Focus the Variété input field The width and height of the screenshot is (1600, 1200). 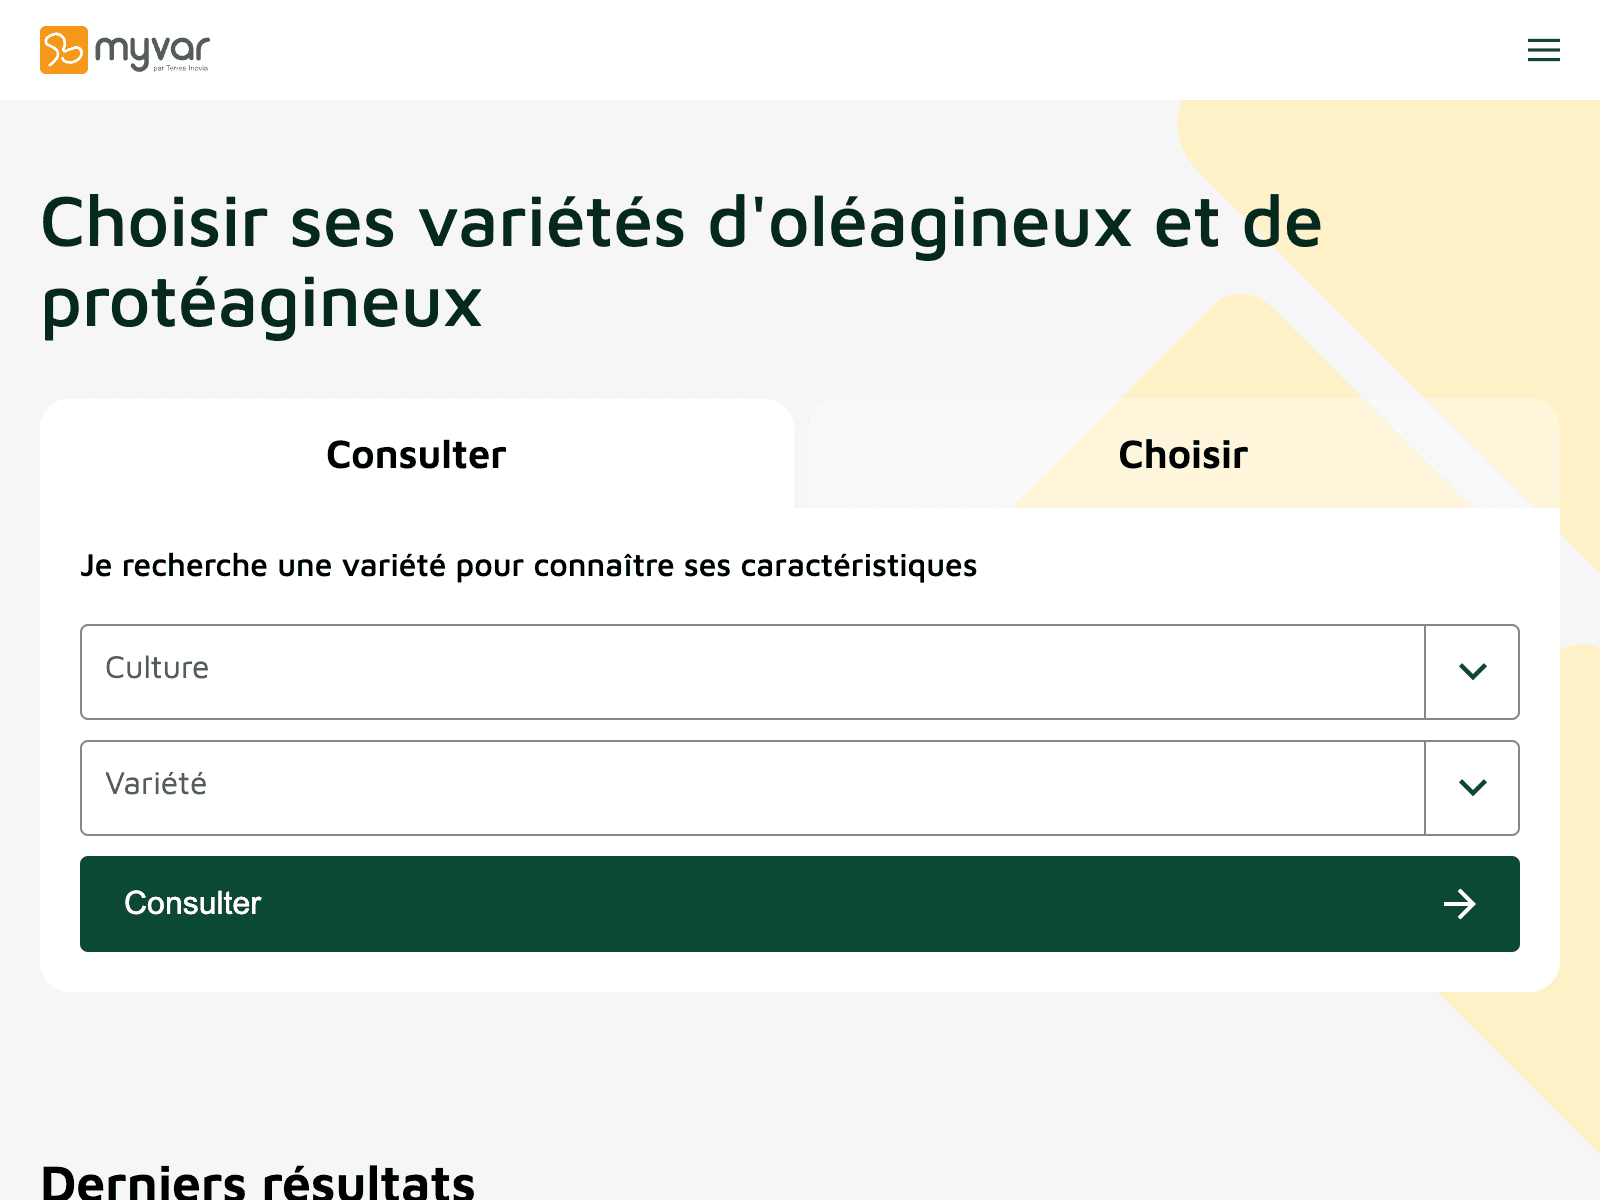click(752, 788)
